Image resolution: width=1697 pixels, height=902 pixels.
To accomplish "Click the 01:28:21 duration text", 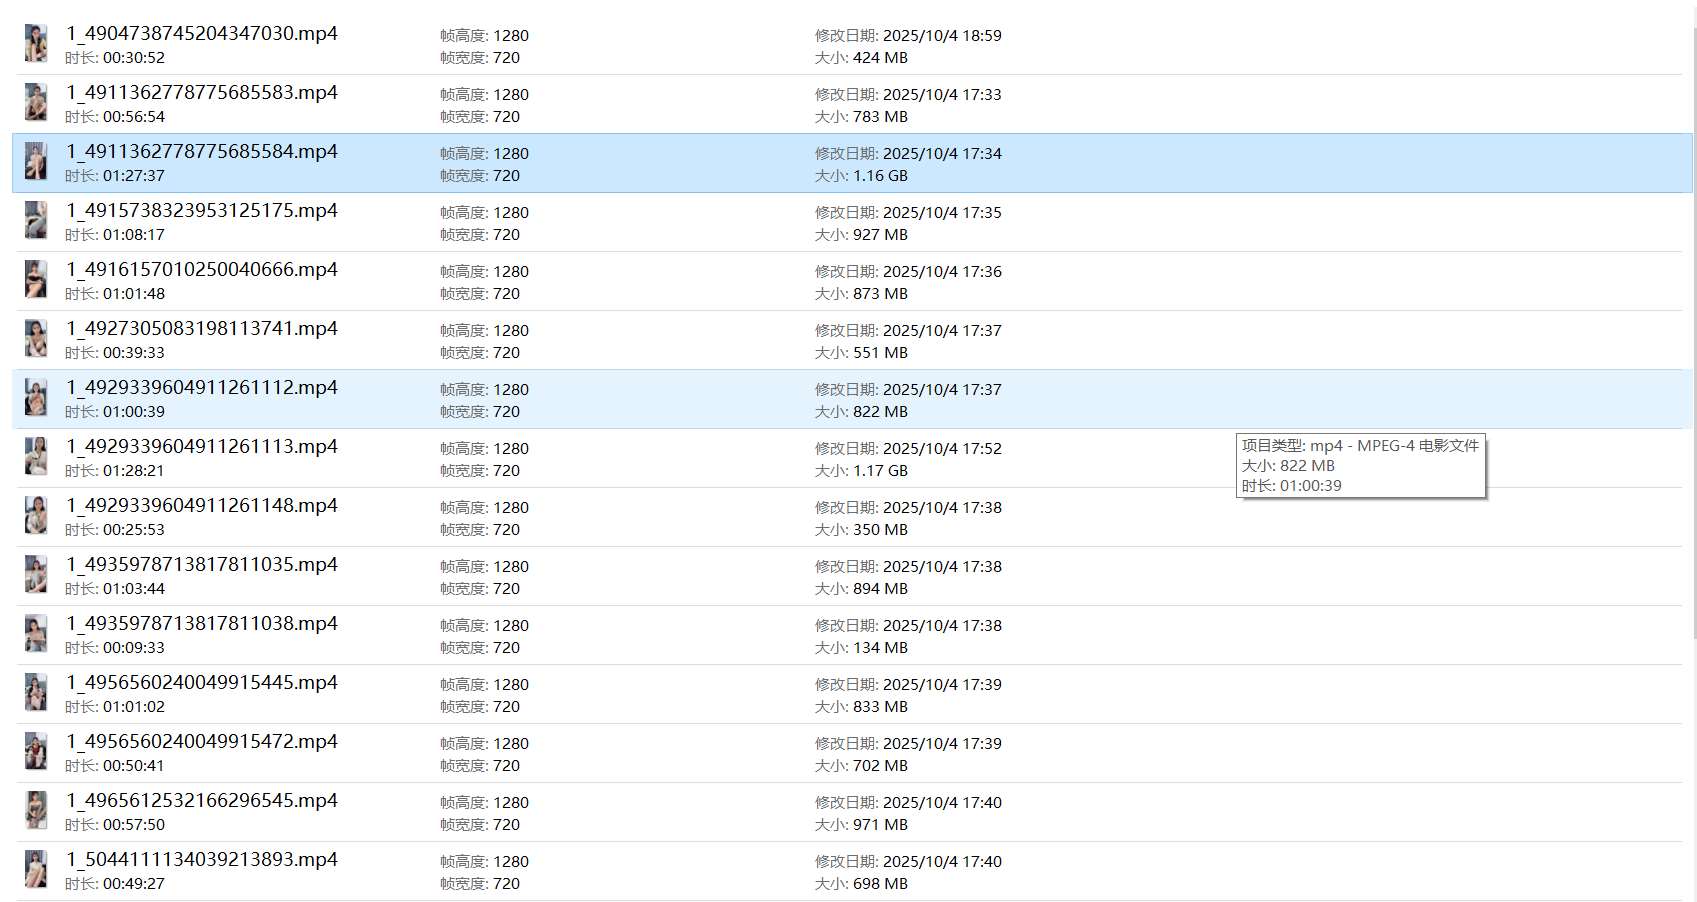I will [133, 471].
